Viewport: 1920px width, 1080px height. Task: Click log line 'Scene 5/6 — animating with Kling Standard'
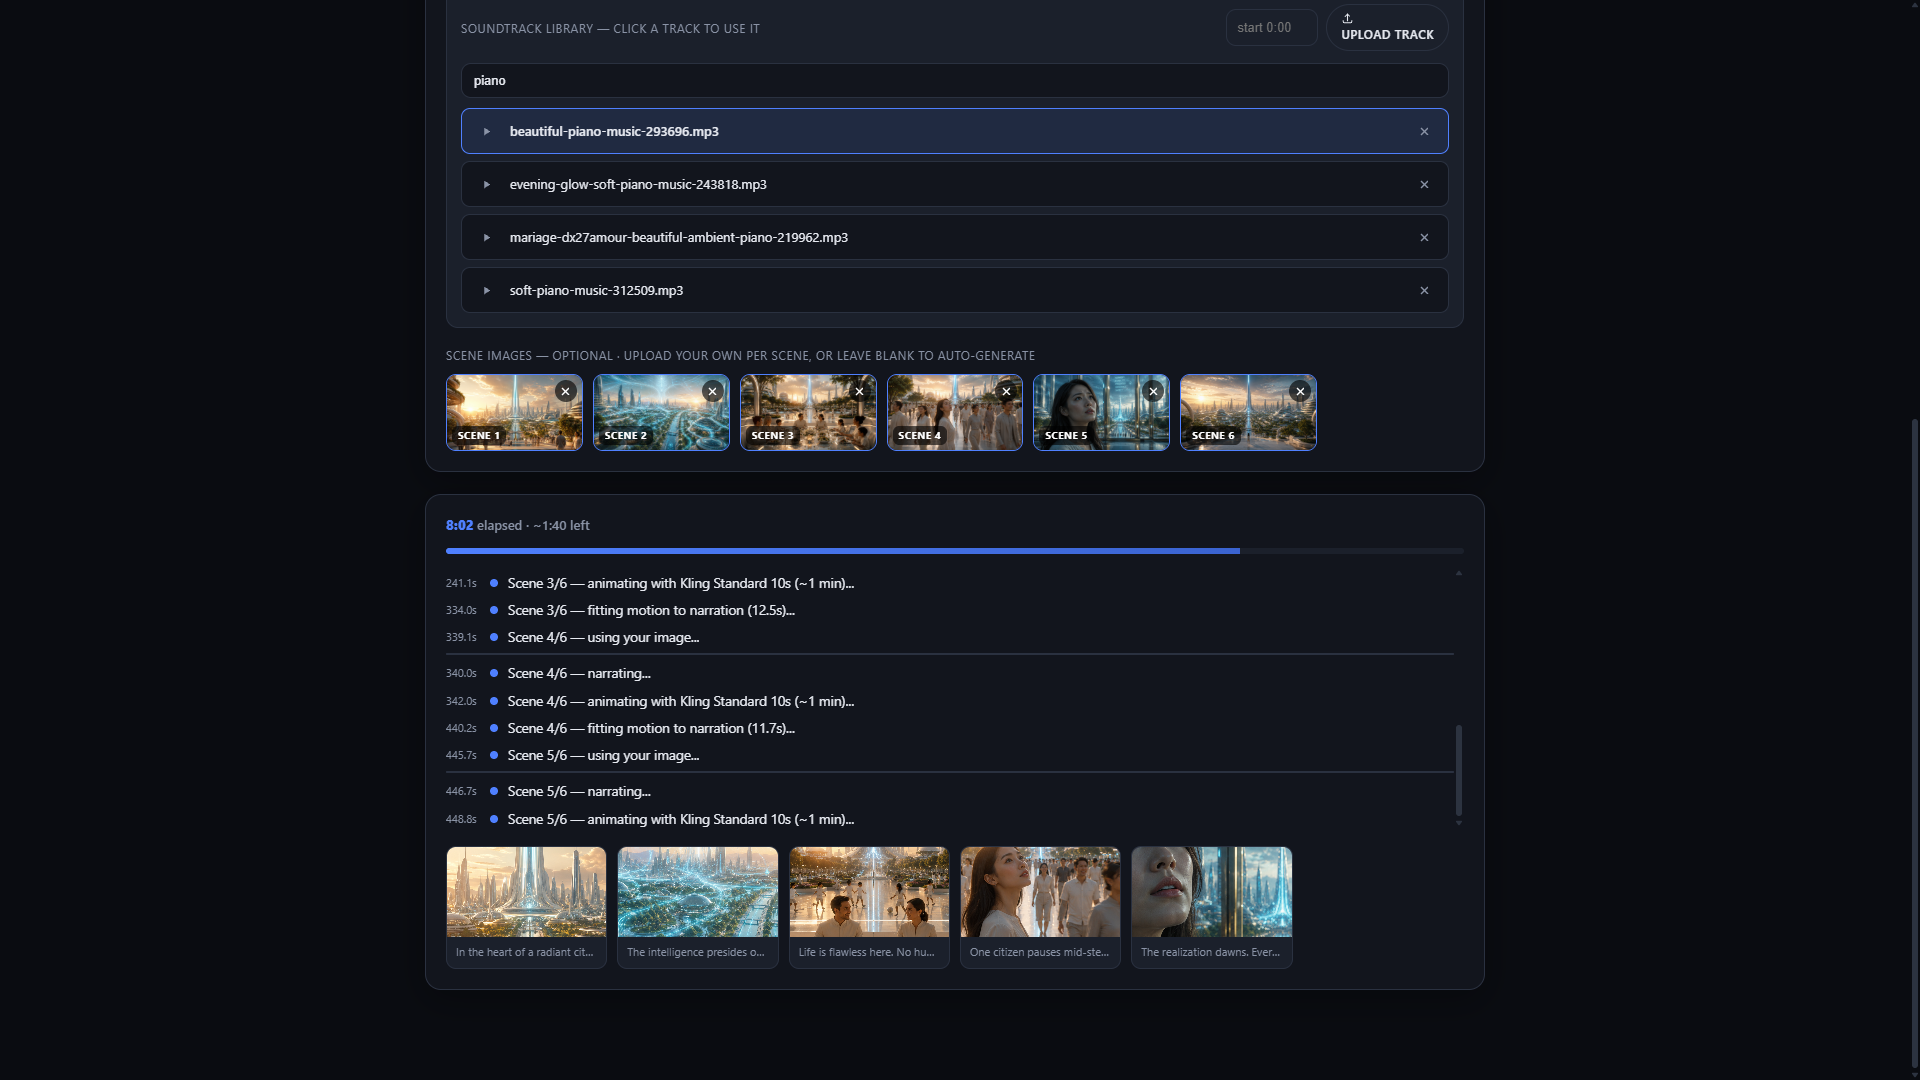pyautogui.click(x=680, y=819)
